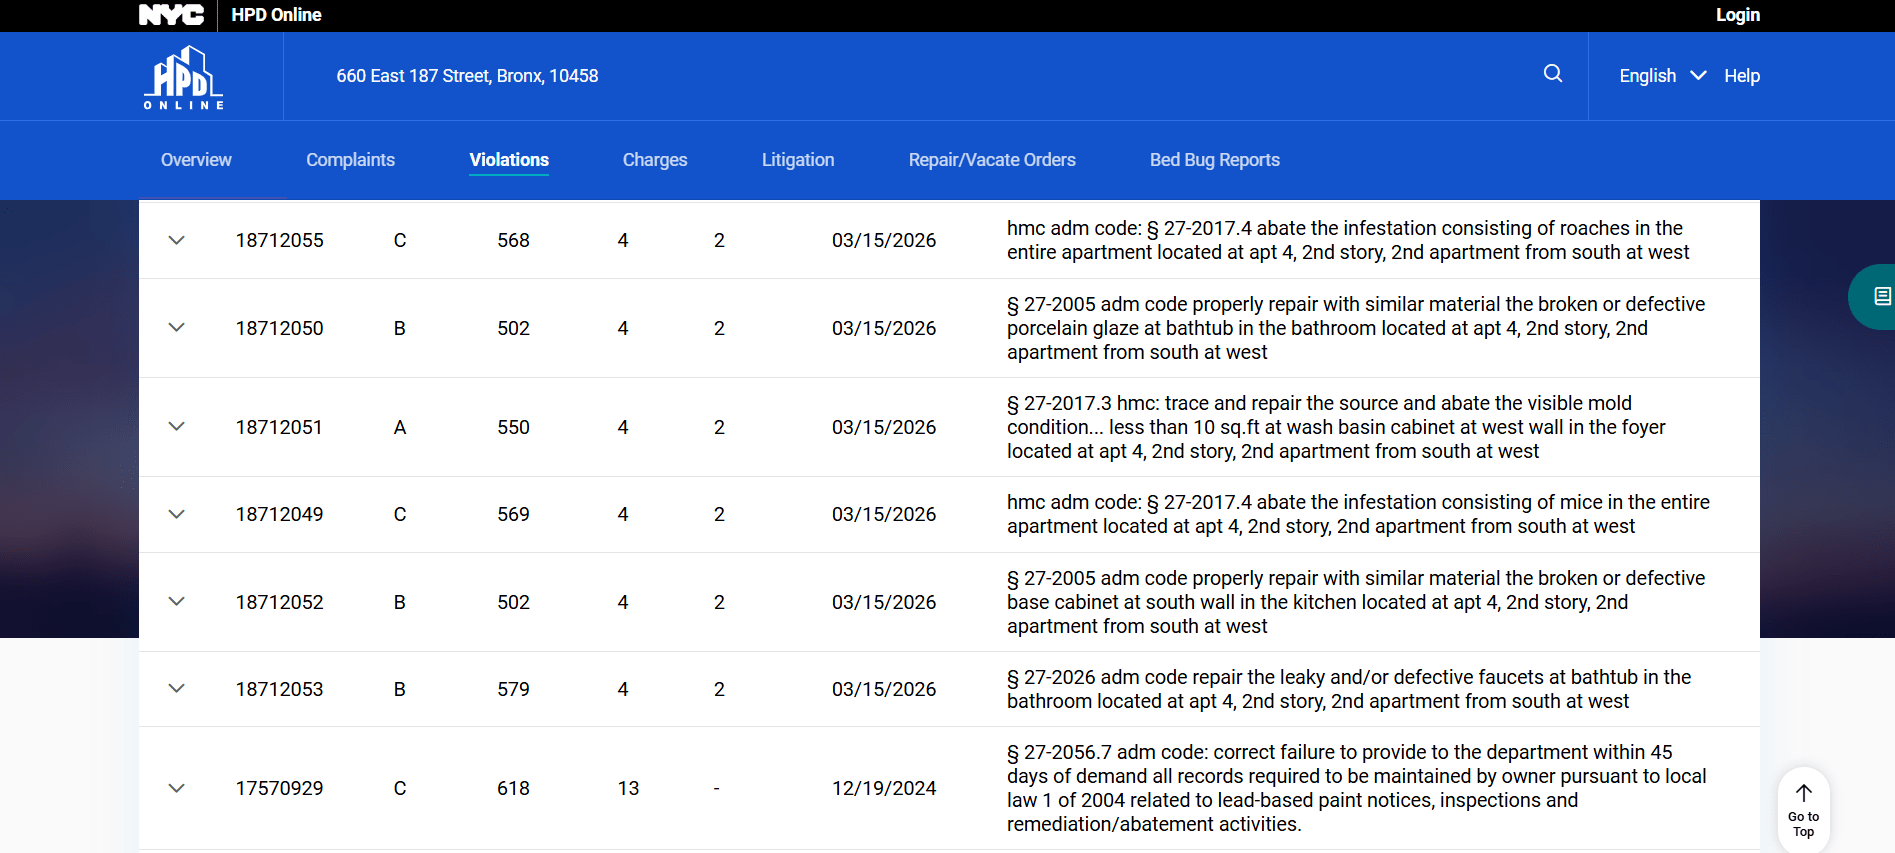Image resolution: width=1895 pixels, height=853 pixels.
Task: Open the search magnifier icon
Action: tap(1552, 74)
